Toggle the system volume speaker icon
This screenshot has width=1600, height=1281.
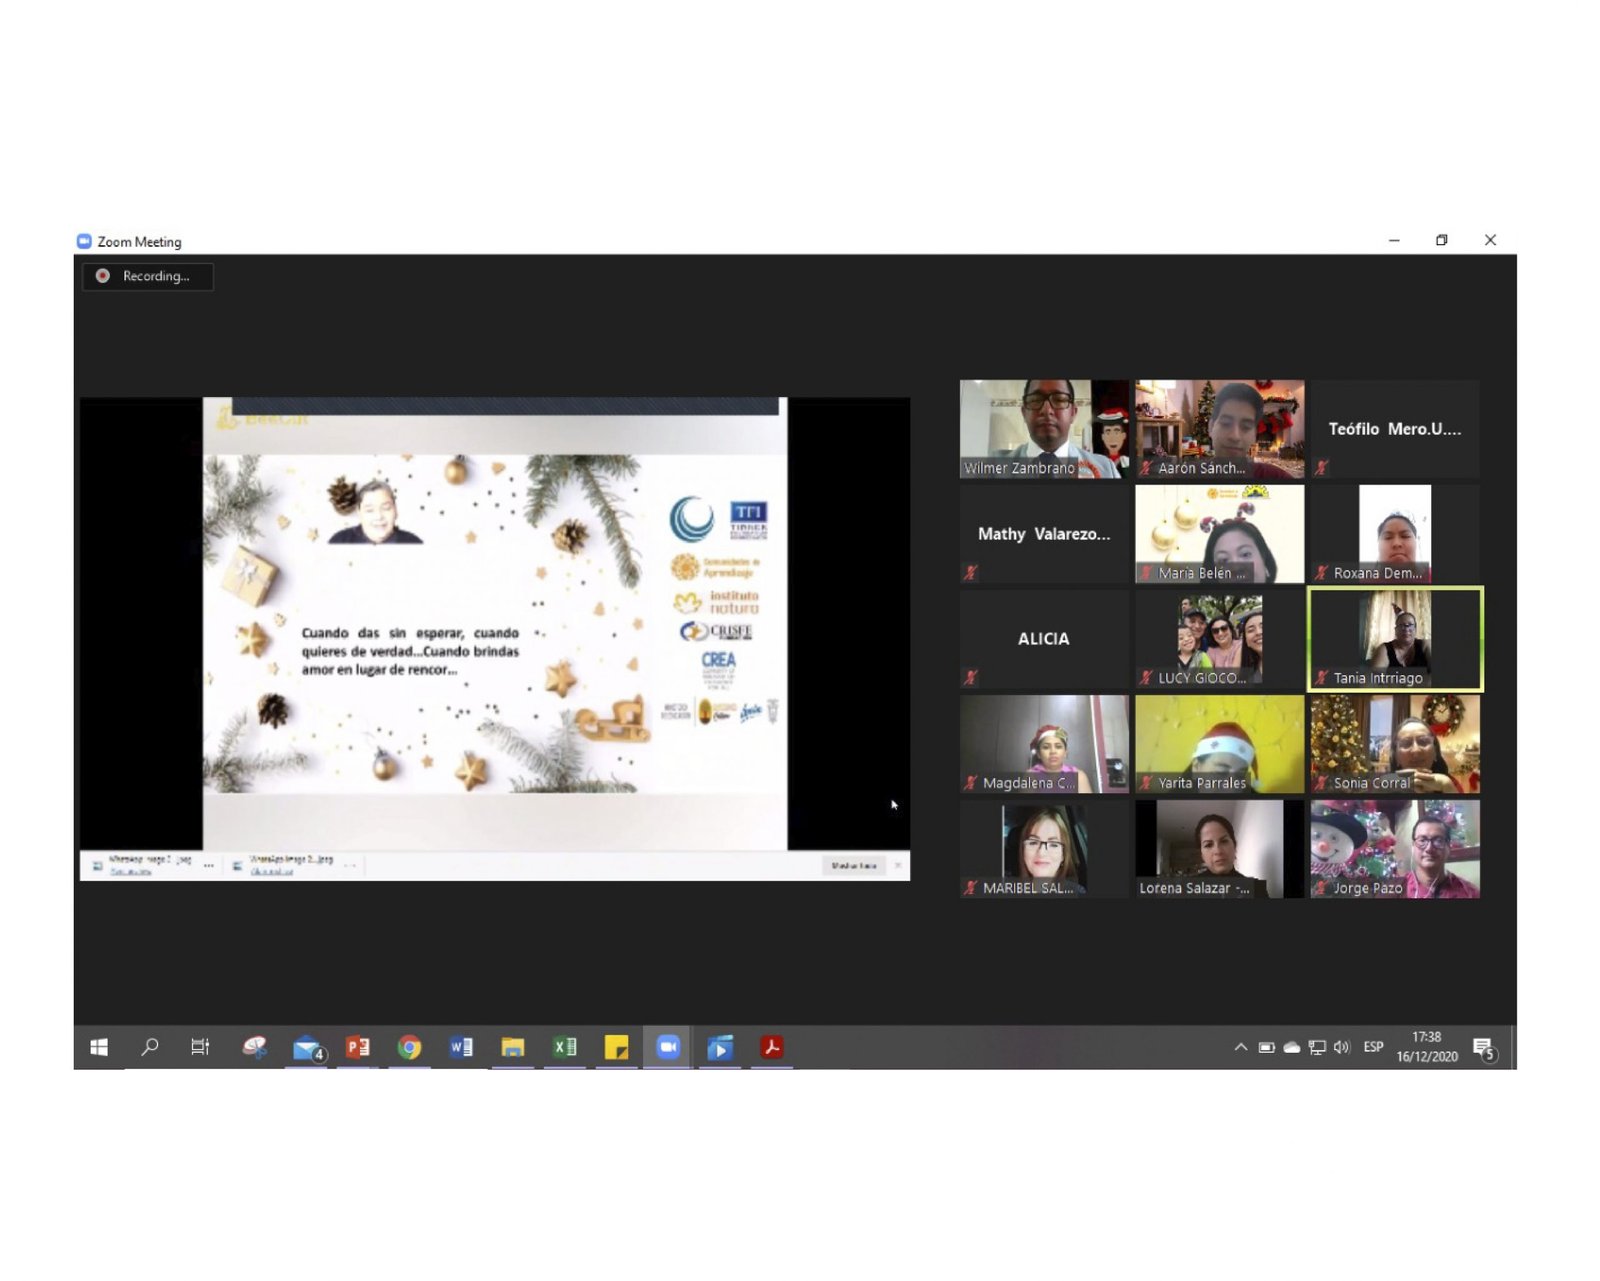coord(1342,1047)
